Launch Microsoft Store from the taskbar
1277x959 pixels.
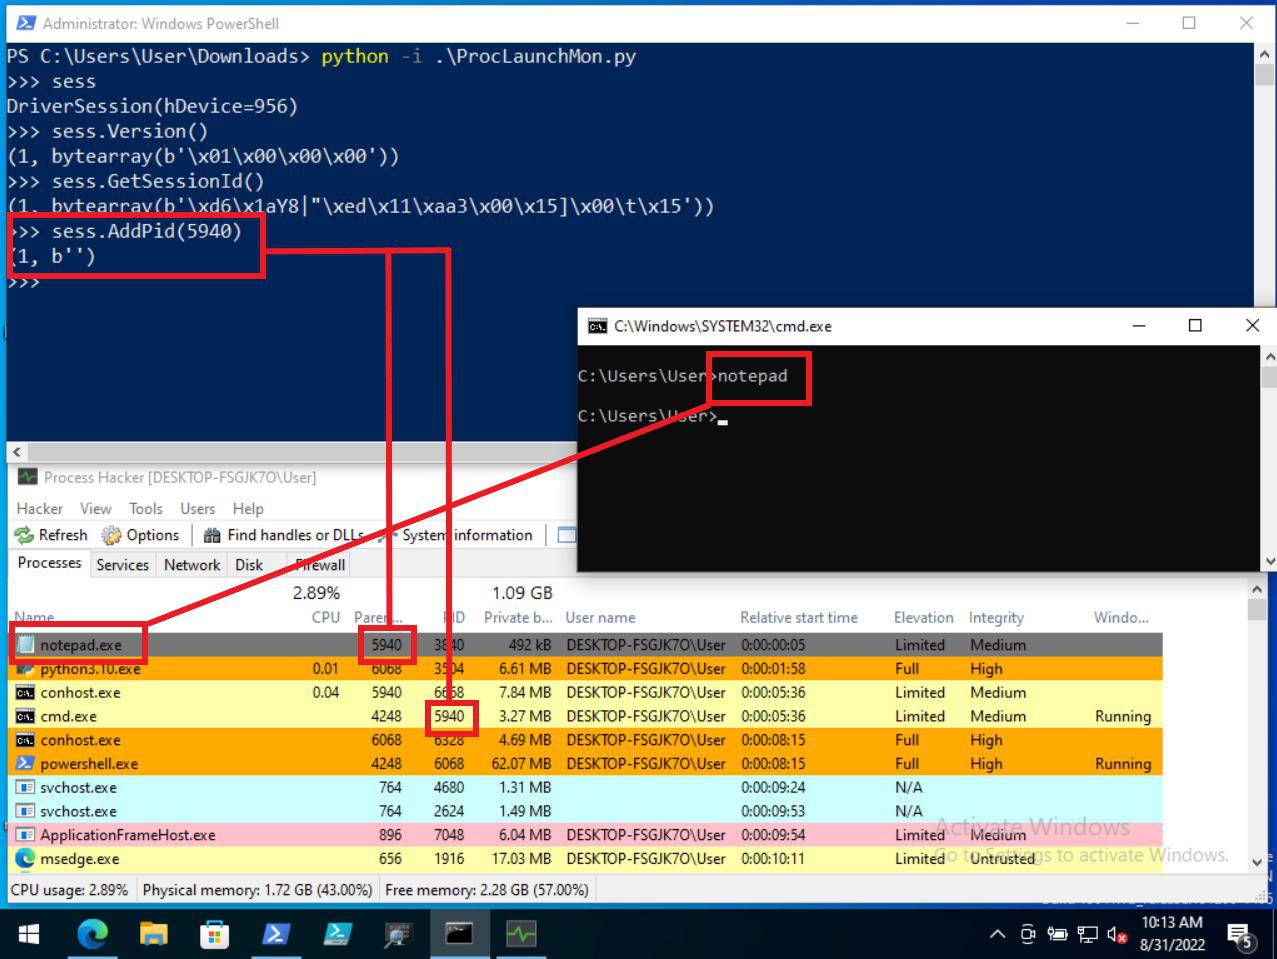click(214, 934)
